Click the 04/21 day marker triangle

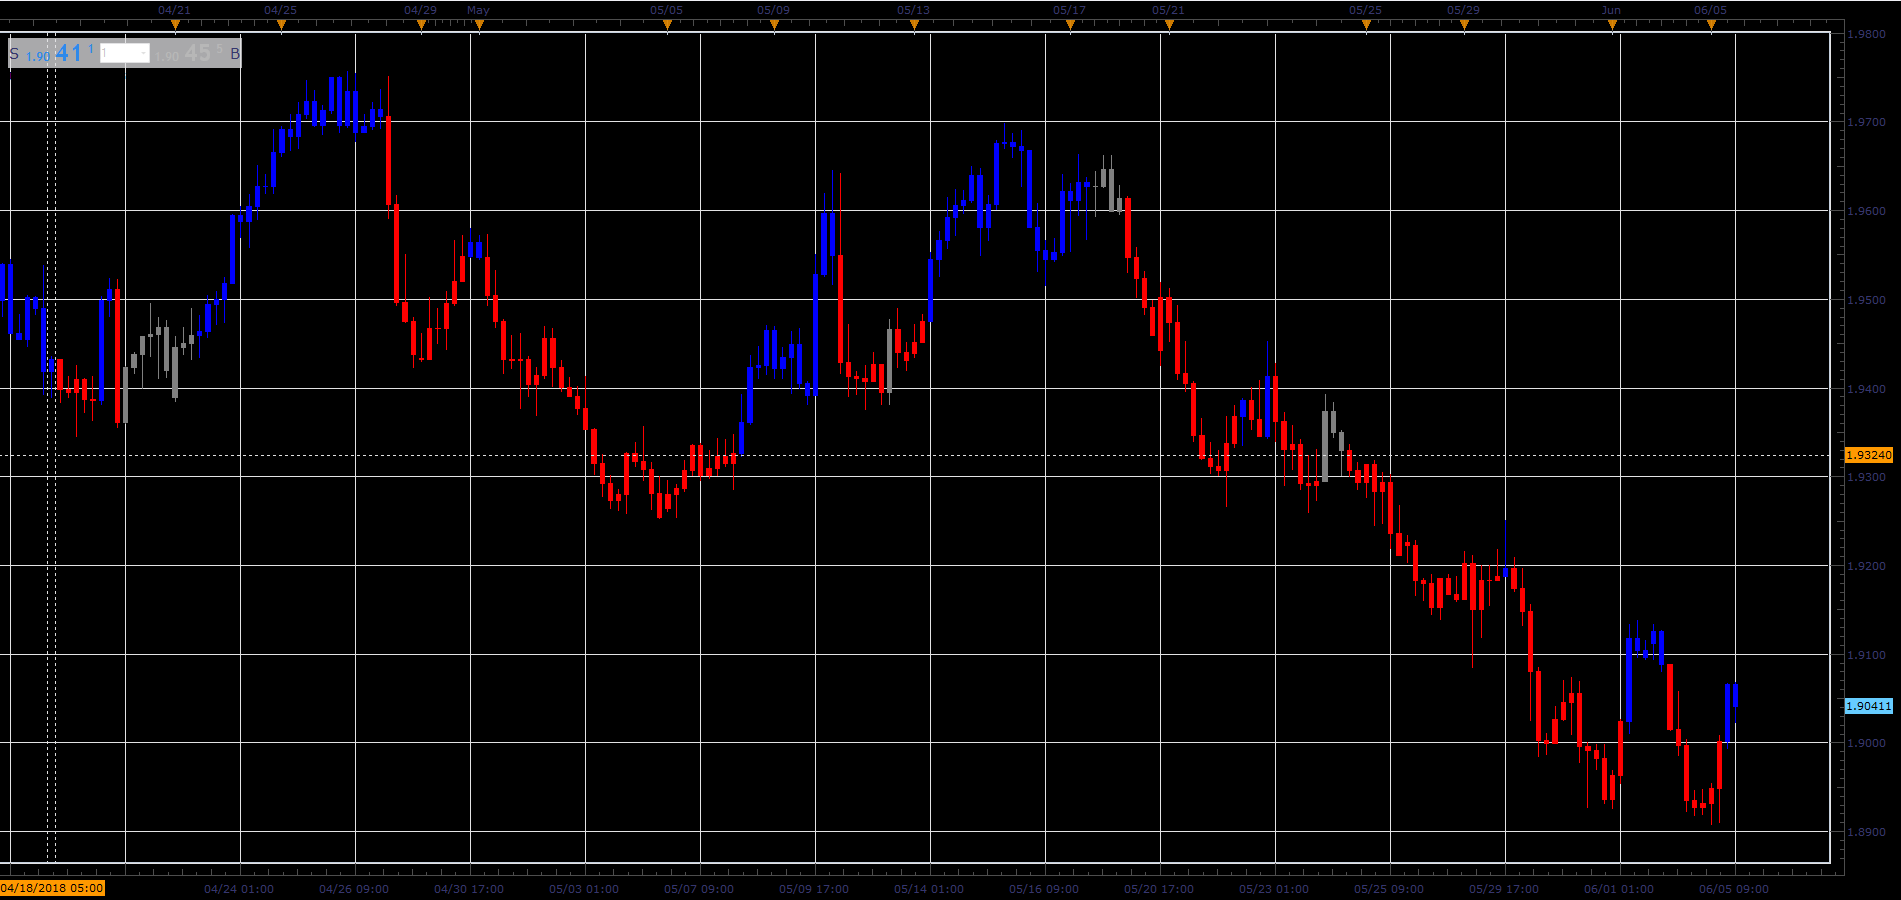point(175,26)
